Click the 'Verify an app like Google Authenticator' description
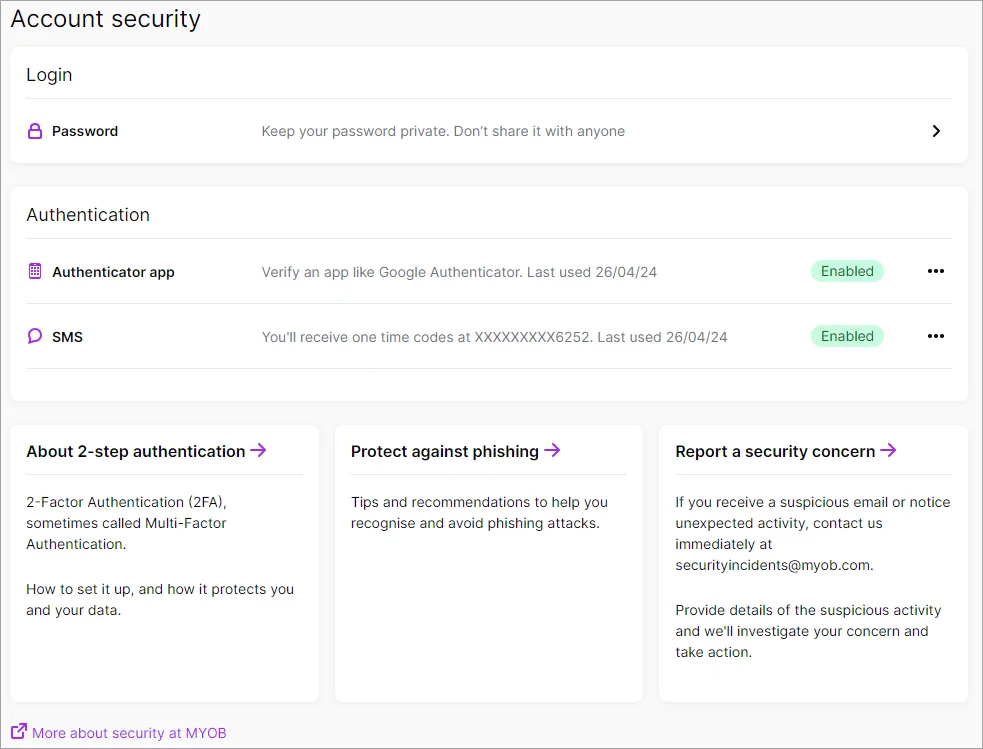Screen dimensions: 983x749 (459, 272)
